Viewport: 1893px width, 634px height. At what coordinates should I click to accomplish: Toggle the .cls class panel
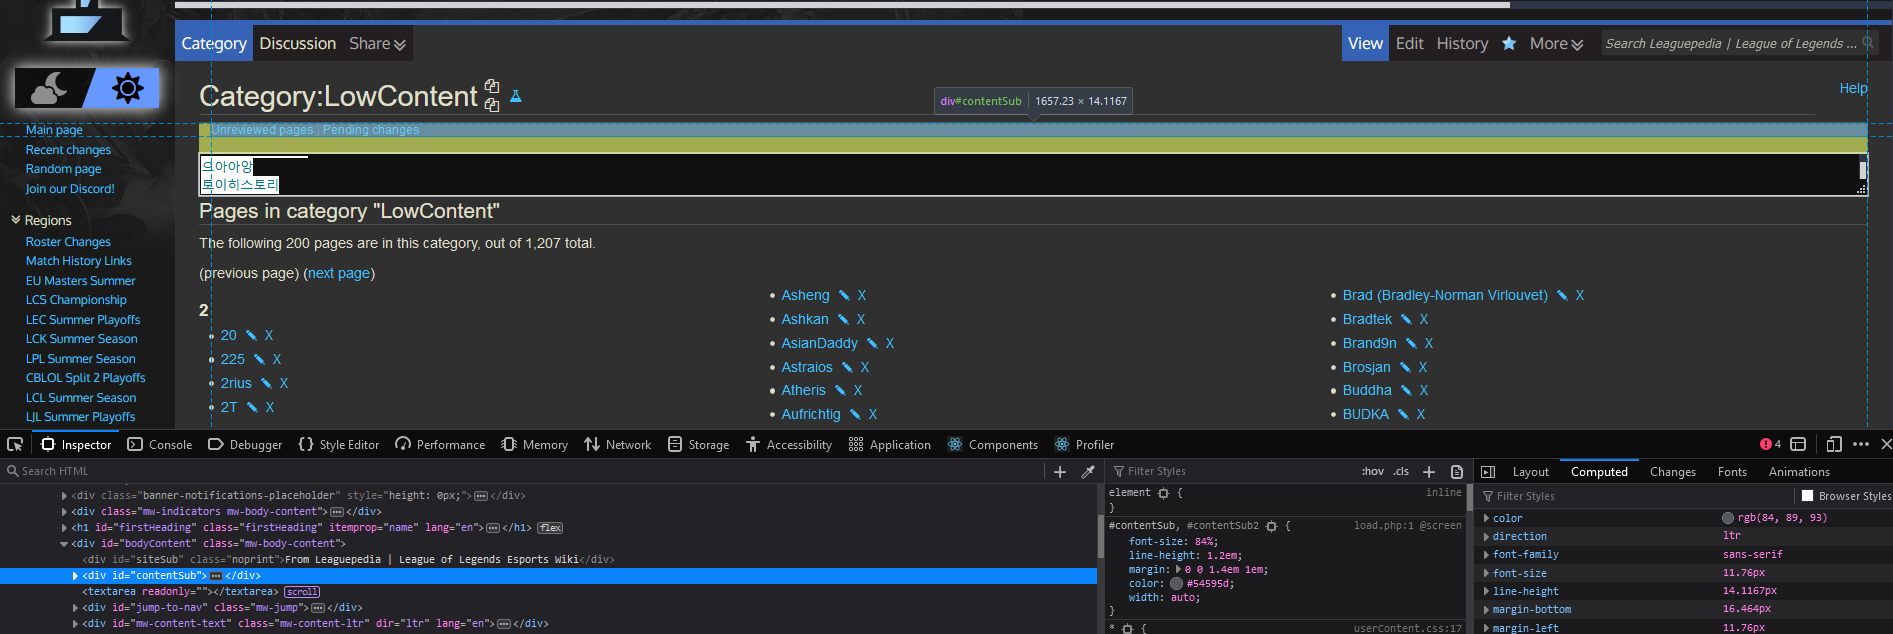coord(1401,472)
